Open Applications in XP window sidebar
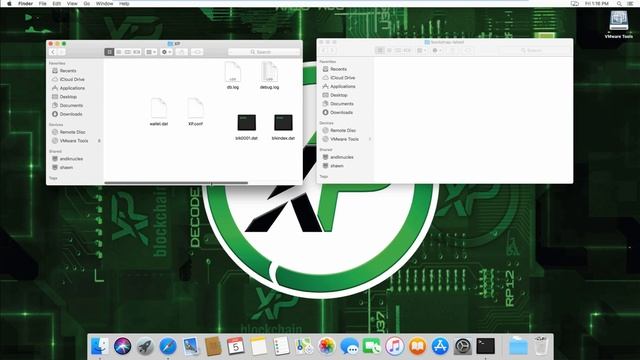Screen dimensions: 640x360 point(72,88)
